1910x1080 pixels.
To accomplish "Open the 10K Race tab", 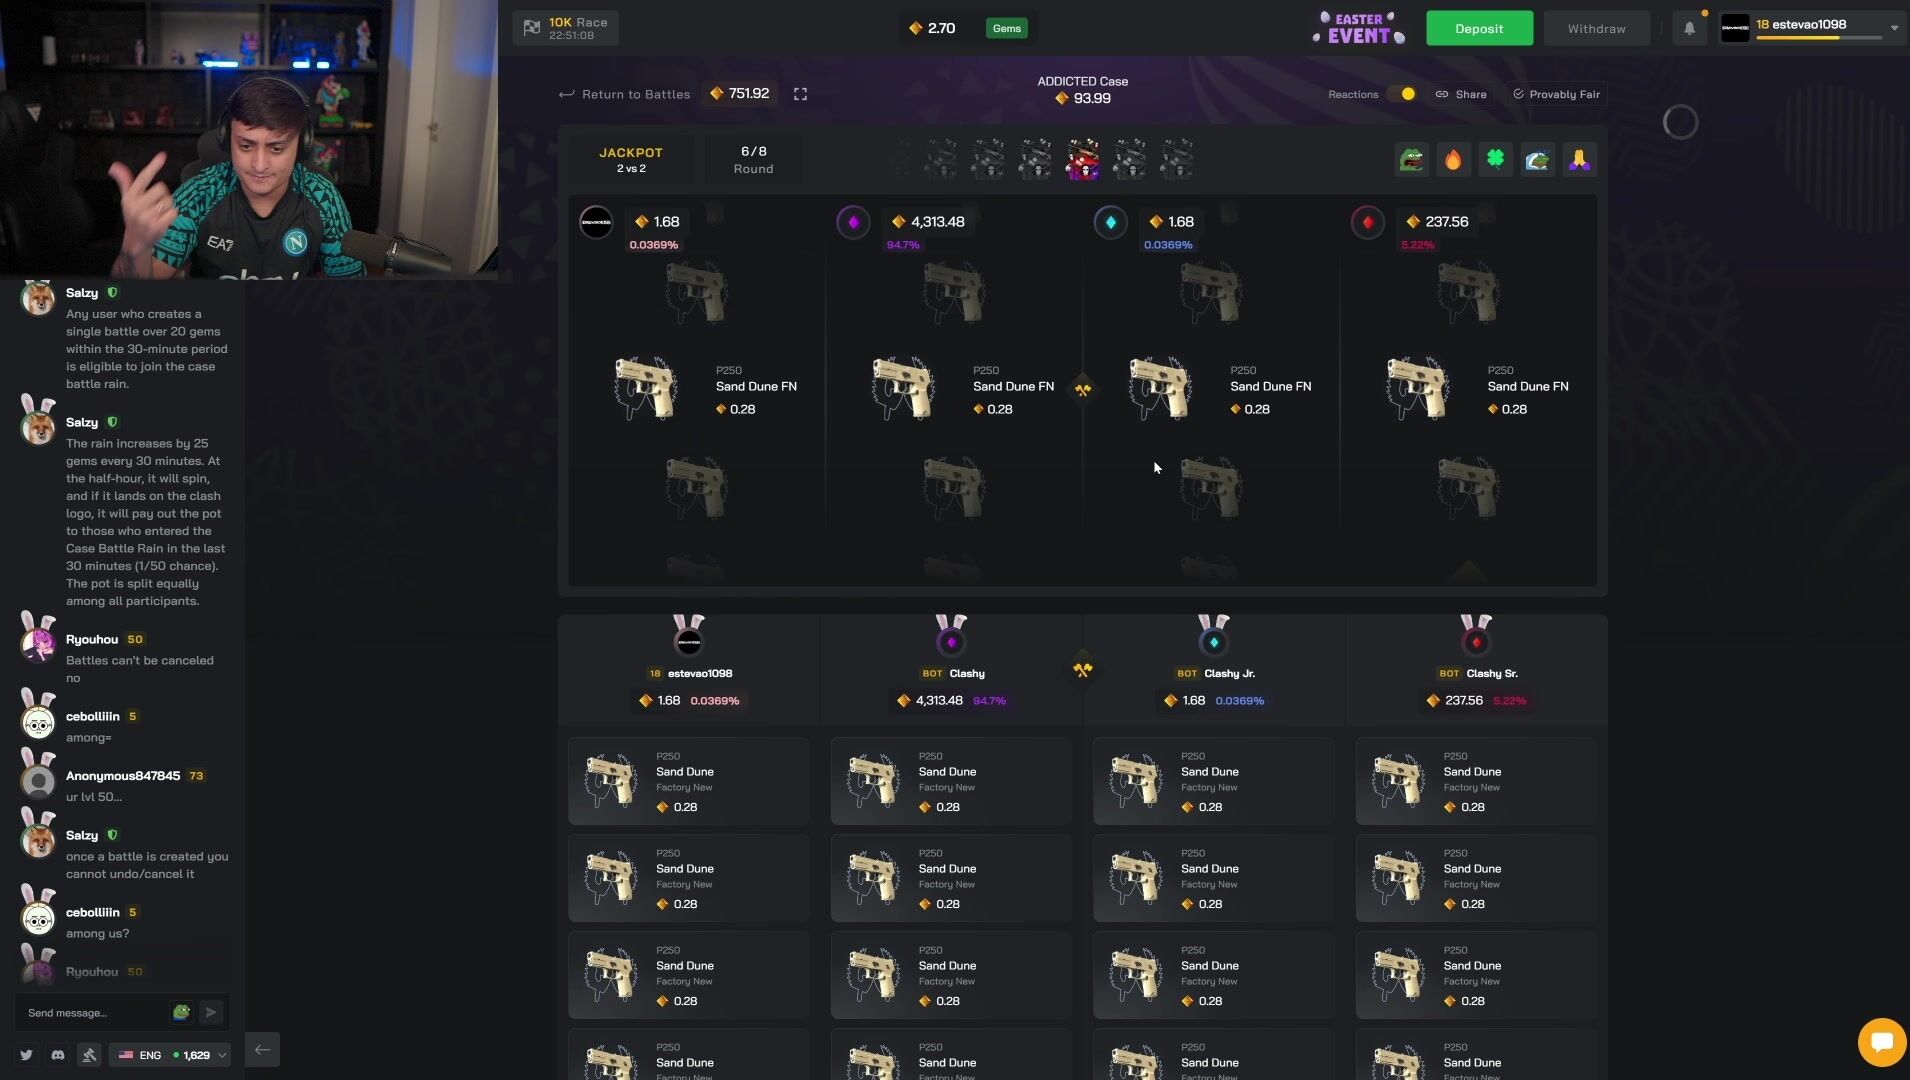I will coord(566,28).
